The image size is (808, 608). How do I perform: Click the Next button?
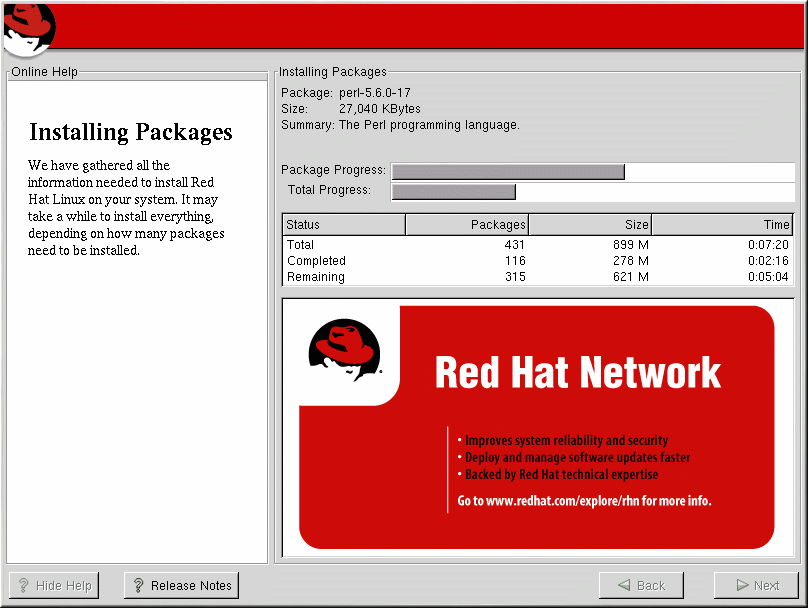tap(756, 585)
